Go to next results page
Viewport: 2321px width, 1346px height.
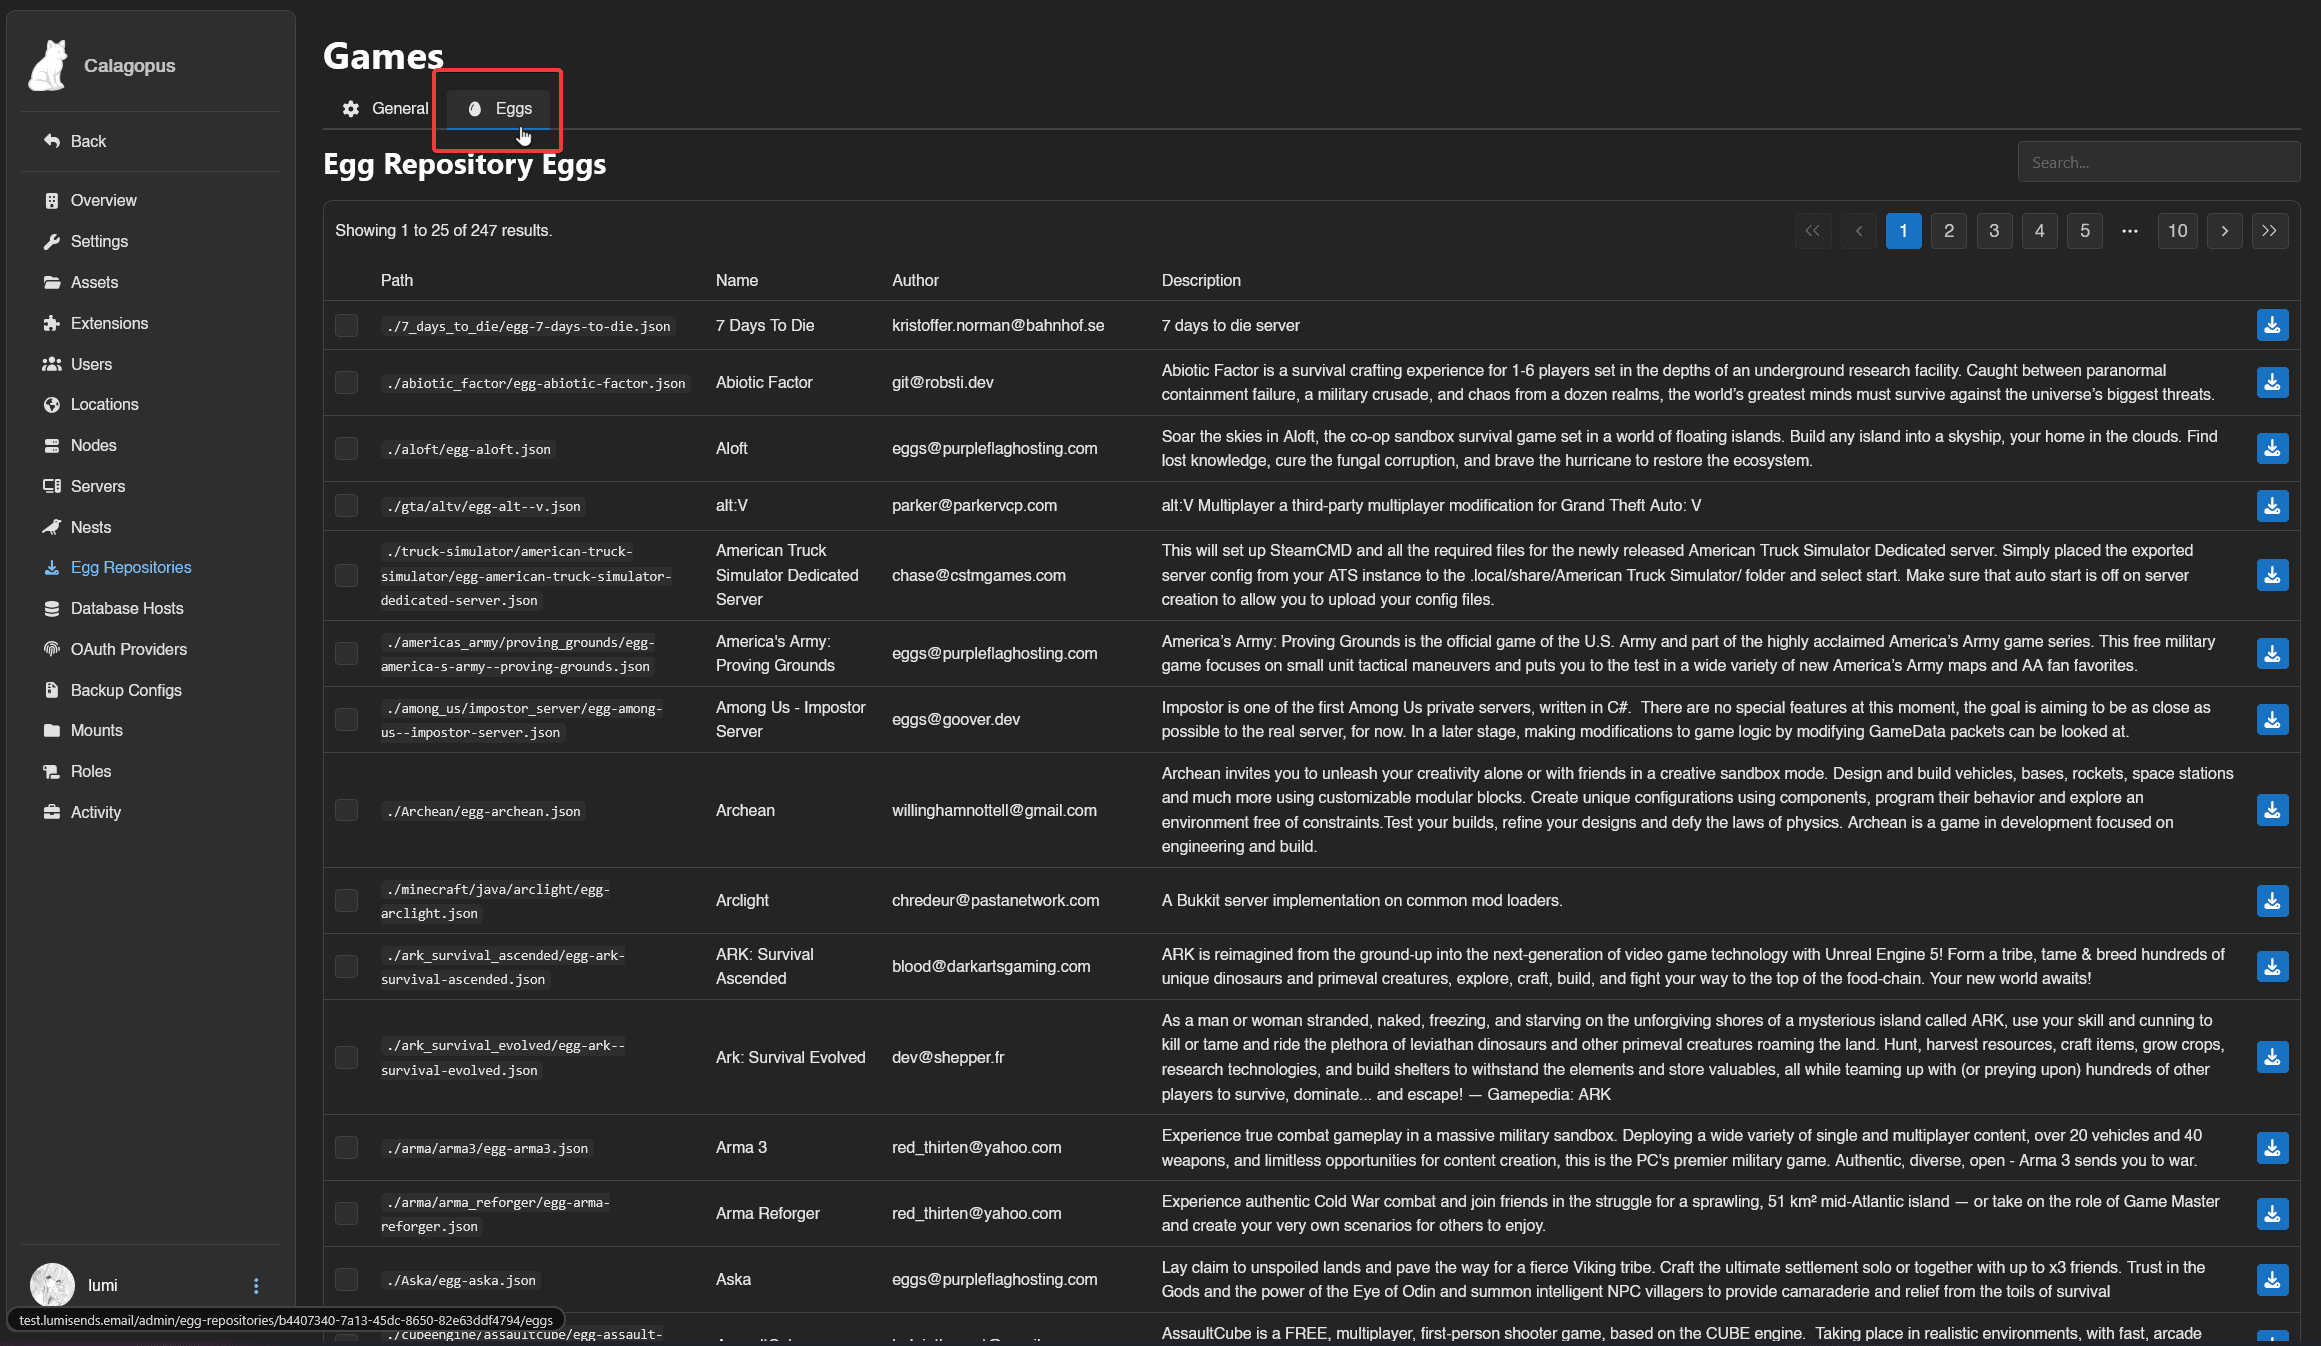tap(2224, 231)
